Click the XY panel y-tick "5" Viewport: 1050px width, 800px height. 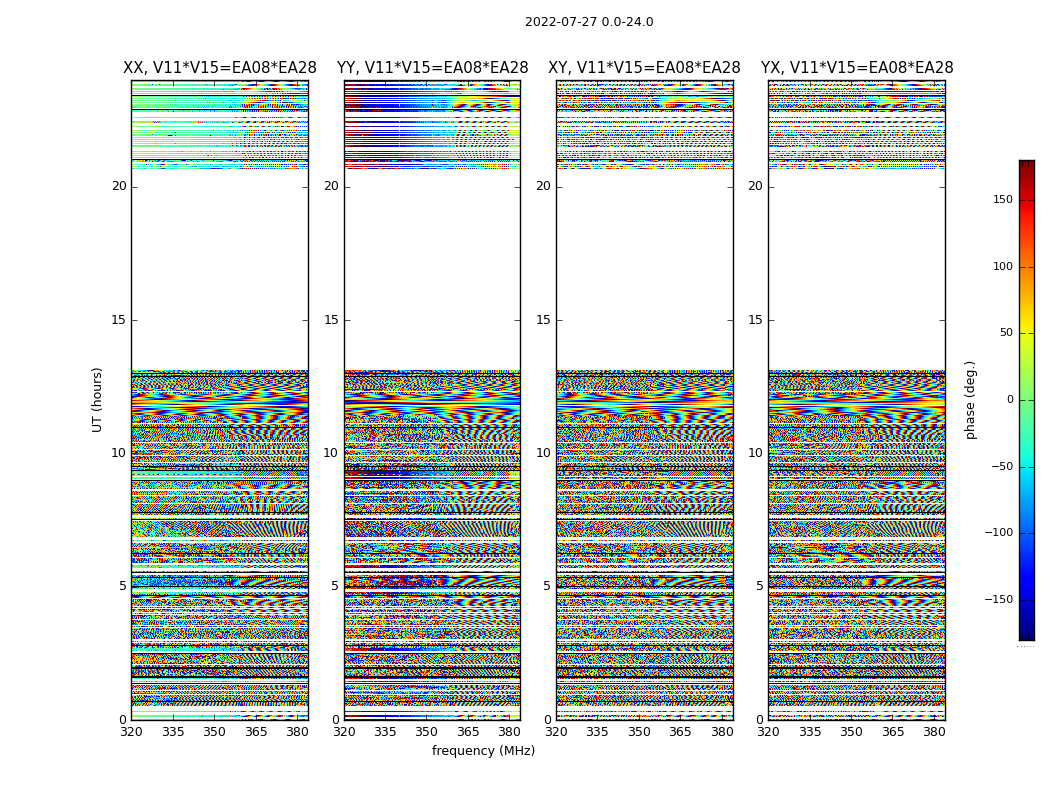pos(547,586)
